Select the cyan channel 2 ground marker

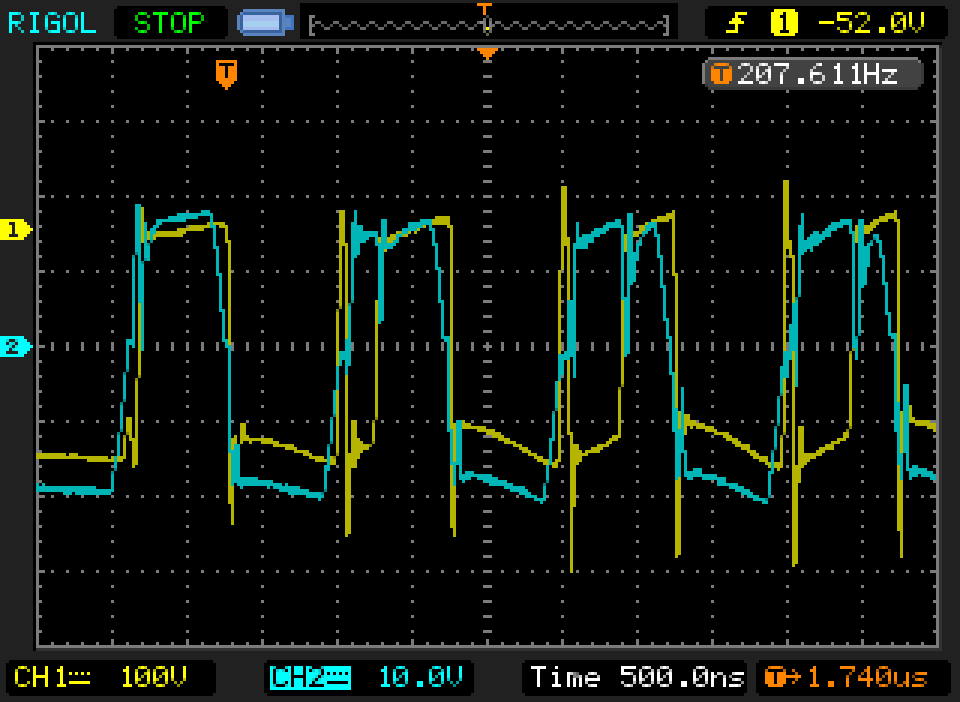pos(17,347)
